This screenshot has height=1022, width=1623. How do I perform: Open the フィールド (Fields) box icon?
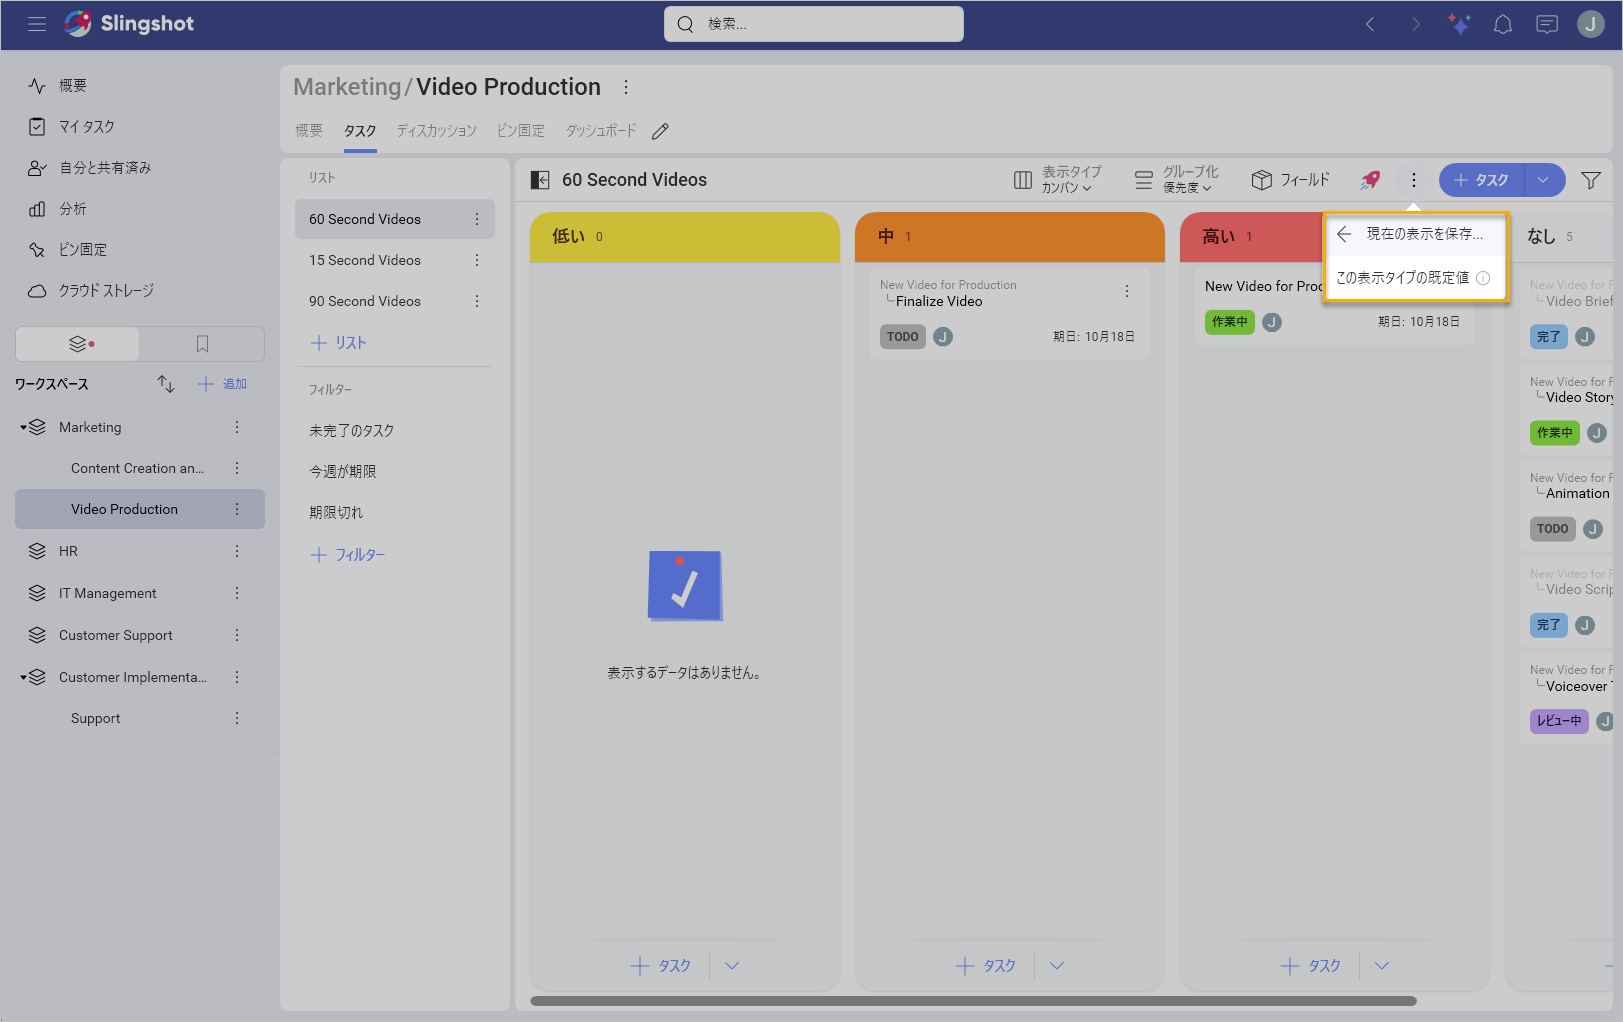(x=1291, y=180)
